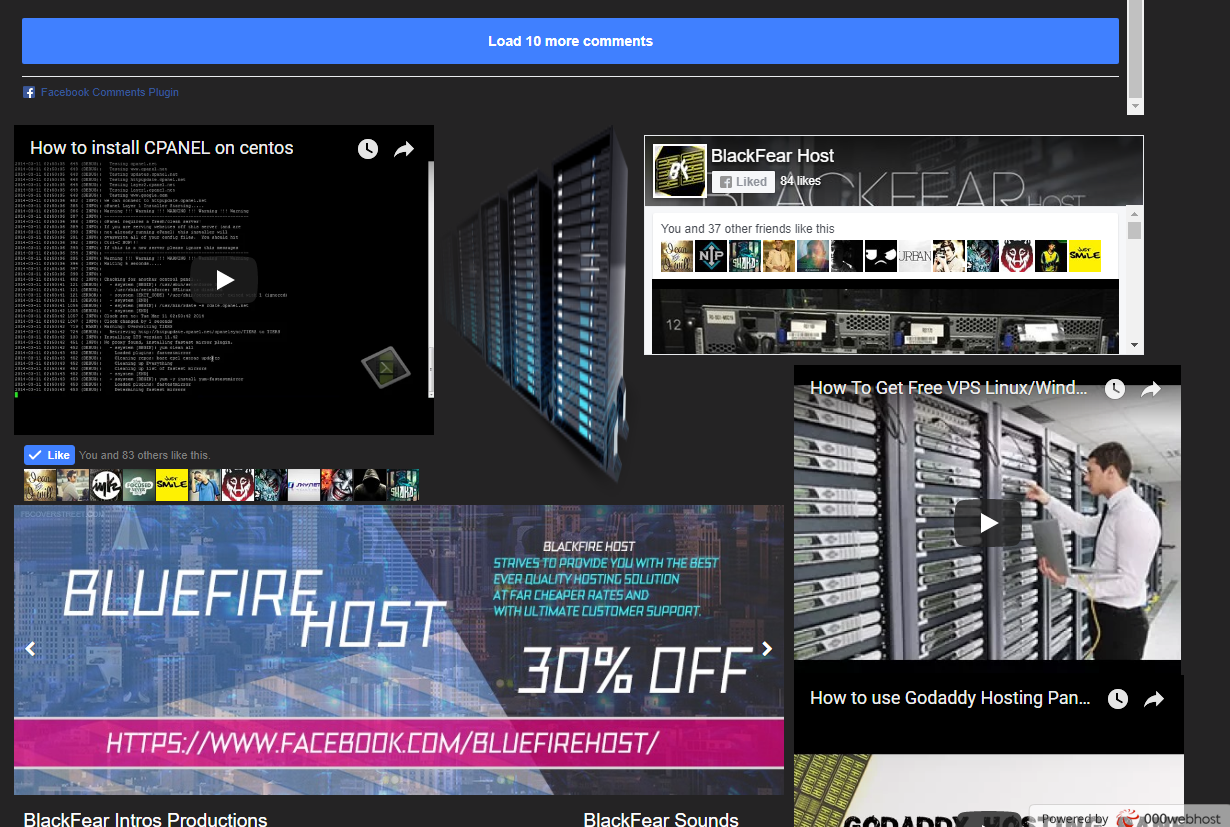Open the BlackFear Host page title link
Screen dimensions: 1230x827
[772, 156]
